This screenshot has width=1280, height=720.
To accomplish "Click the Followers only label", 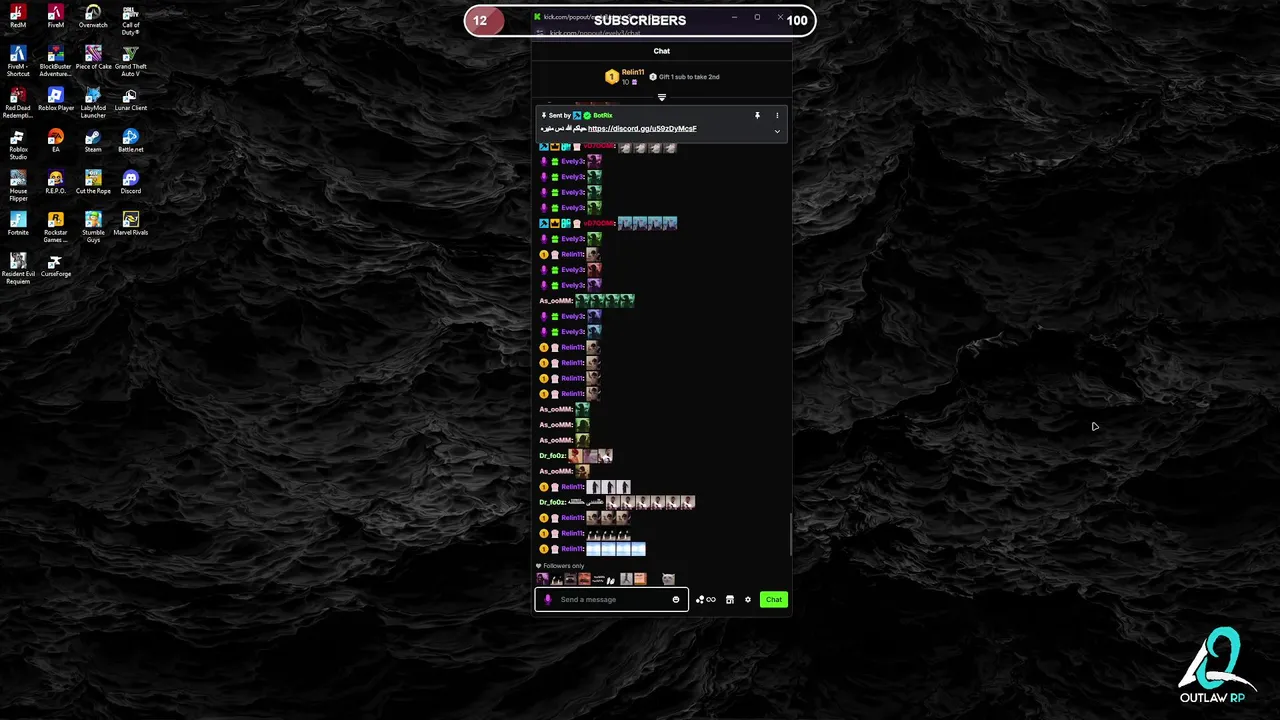I will coord(563,566).
